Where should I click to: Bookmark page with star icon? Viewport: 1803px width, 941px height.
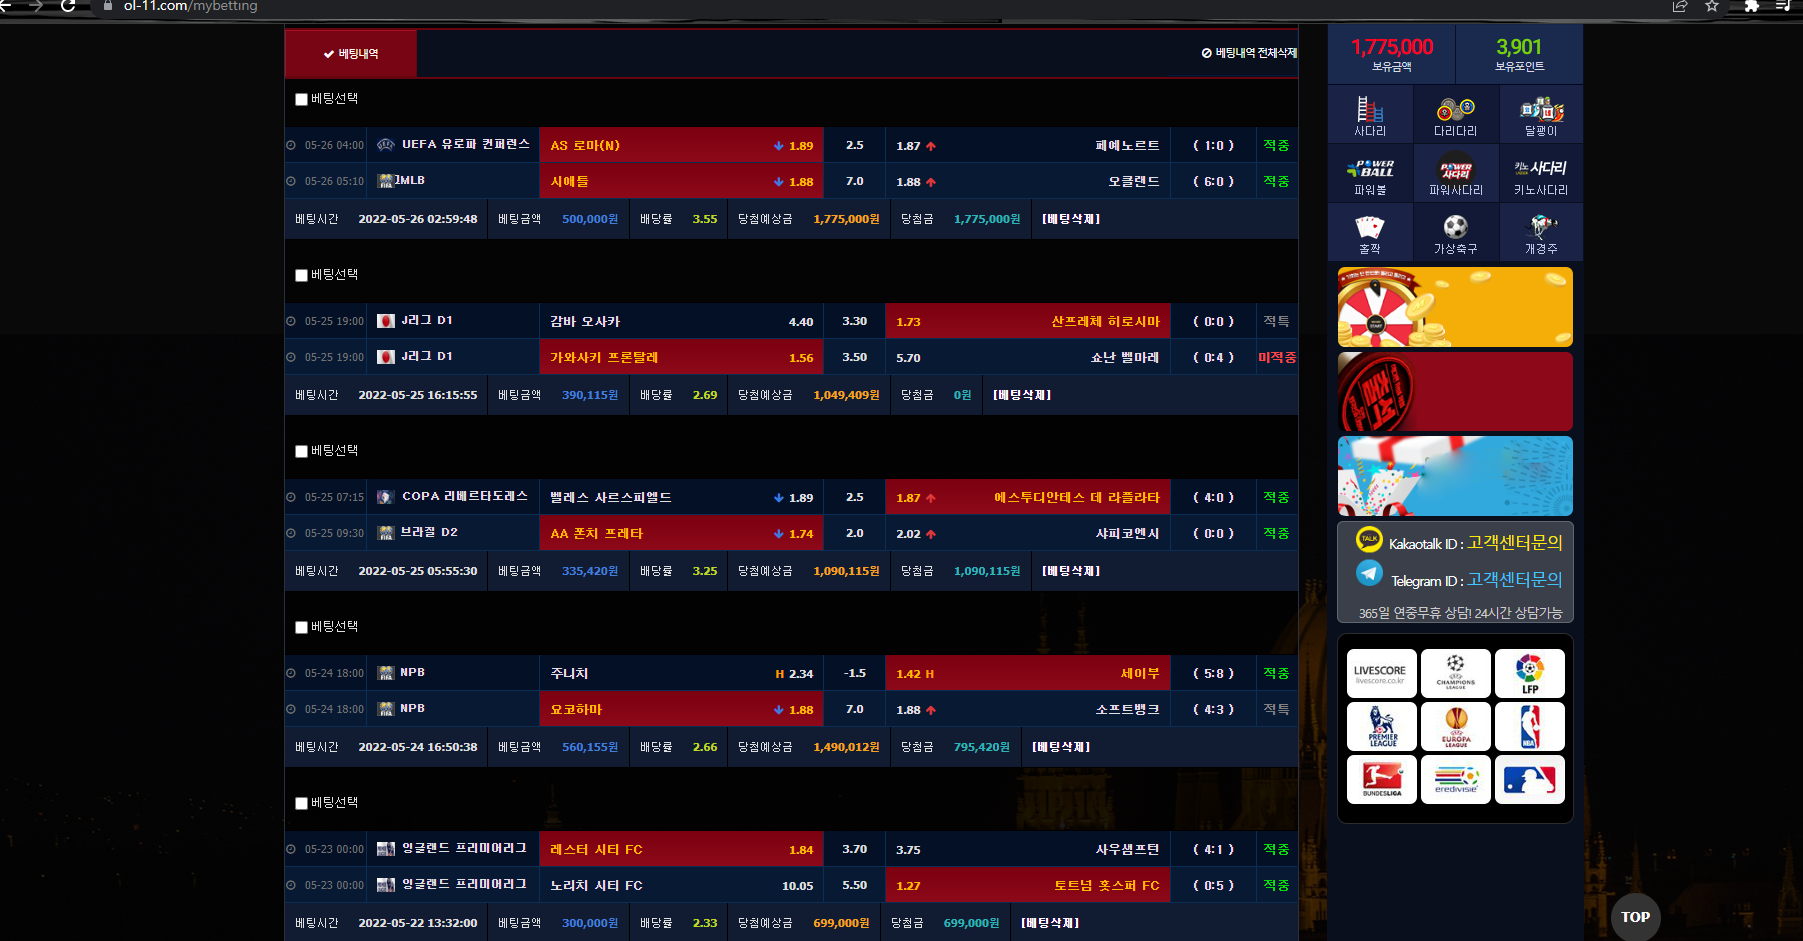tap(1712, 6)
